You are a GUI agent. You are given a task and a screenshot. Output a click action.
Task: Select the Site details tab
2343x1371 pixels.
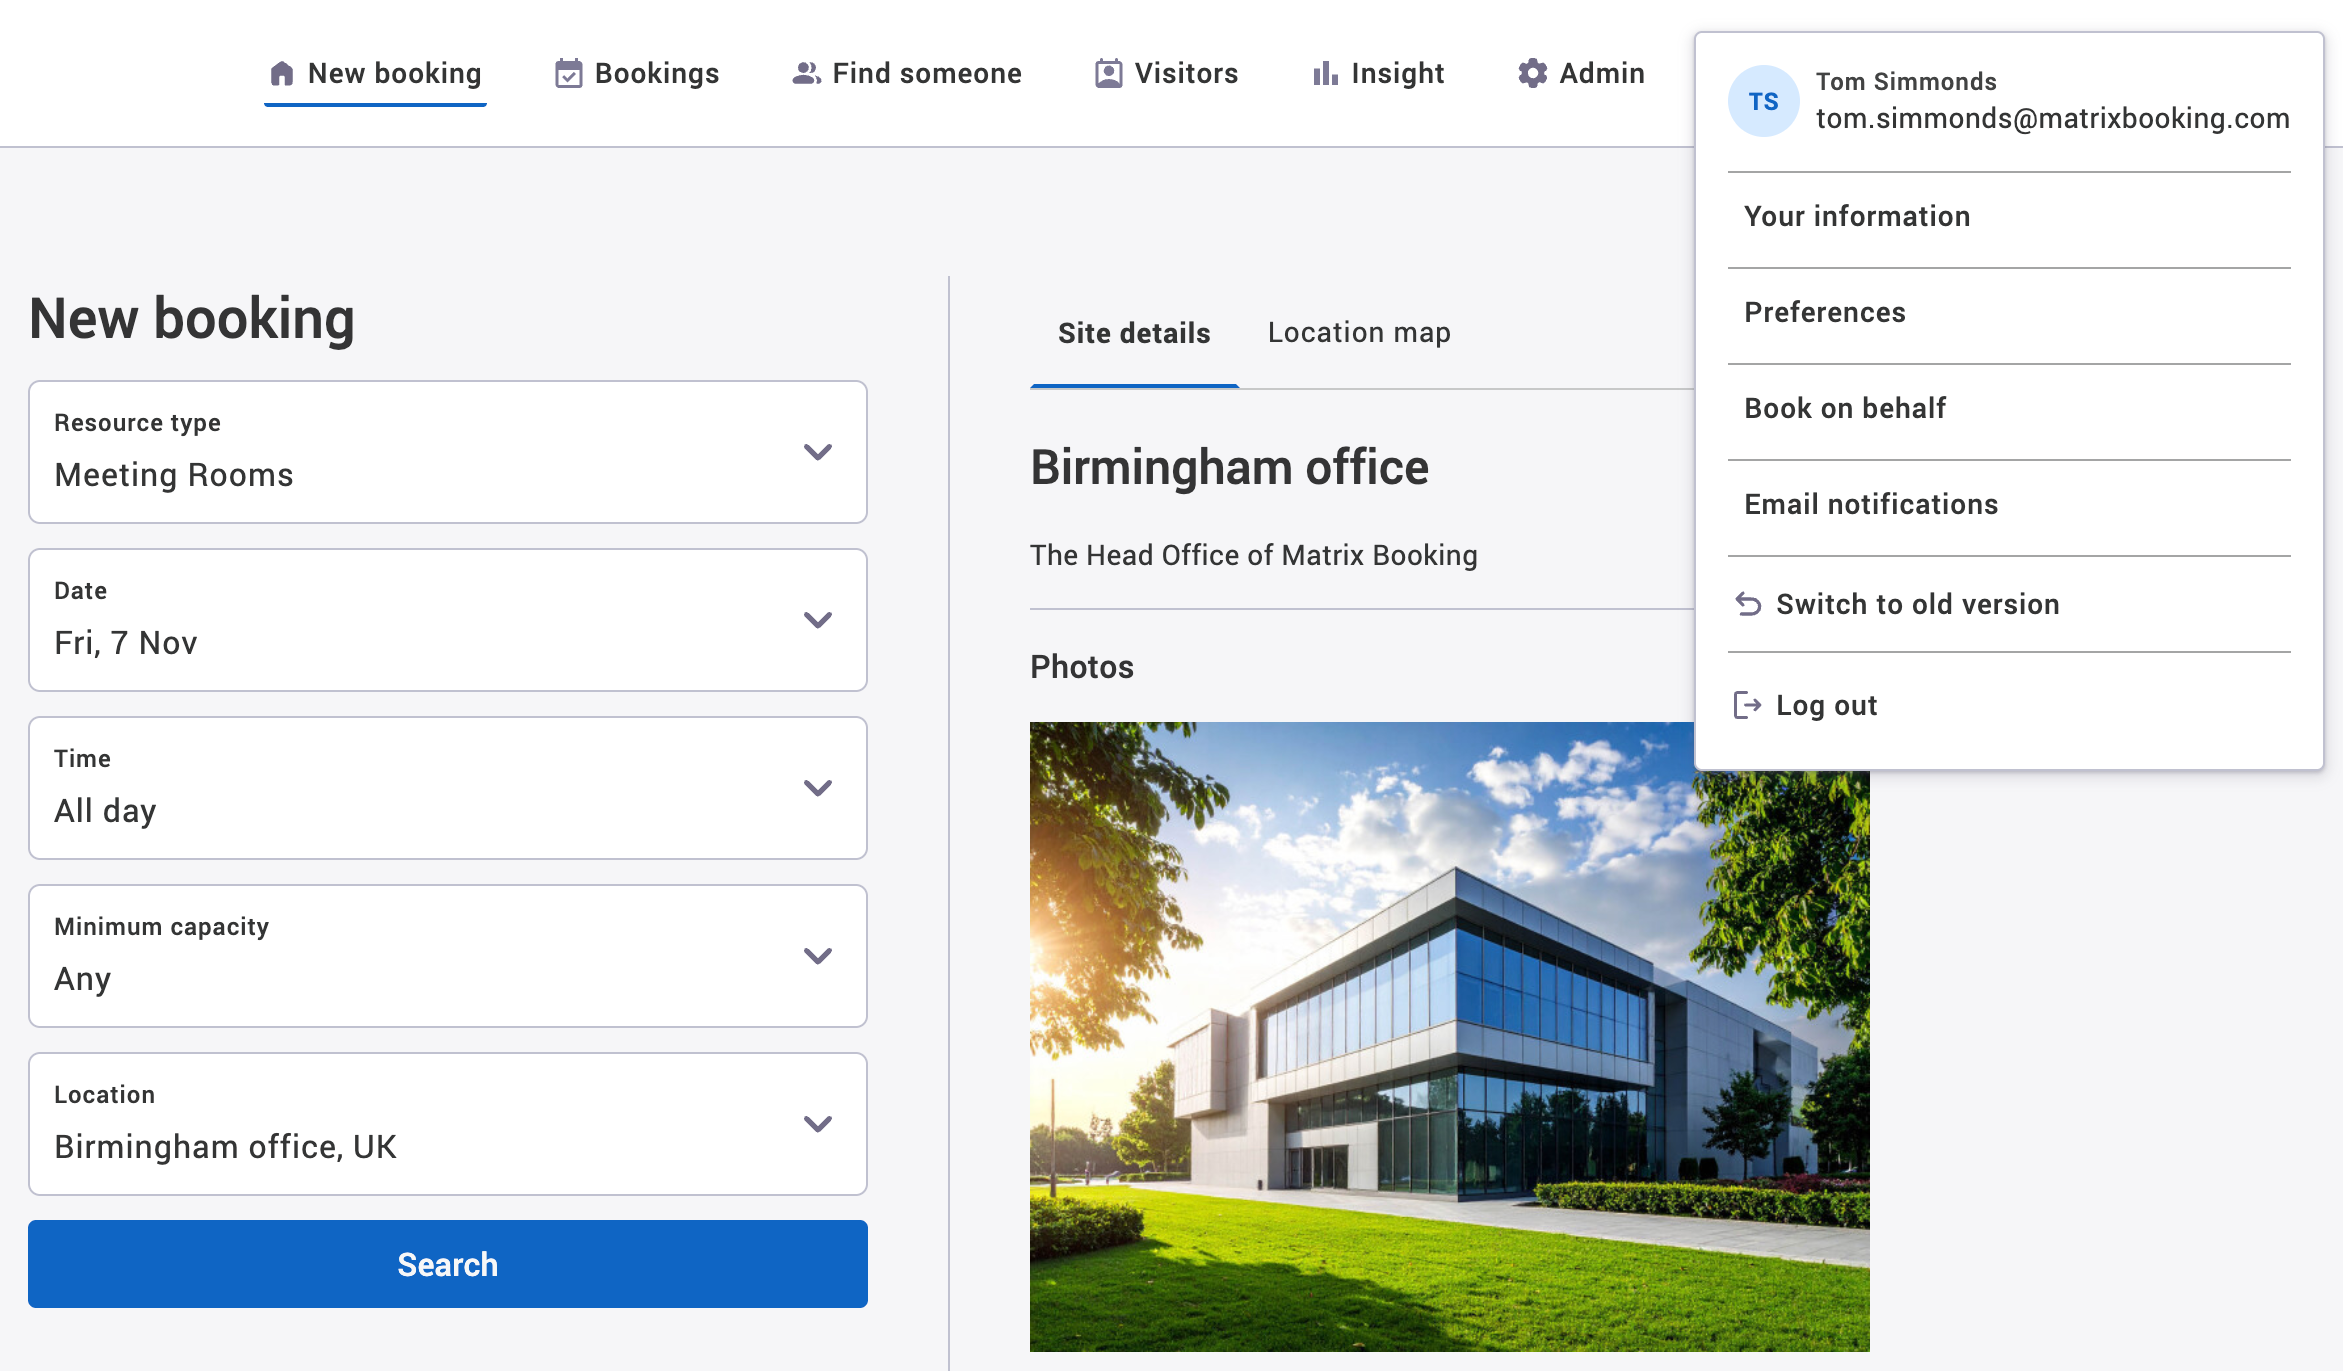pos(1134,333)
